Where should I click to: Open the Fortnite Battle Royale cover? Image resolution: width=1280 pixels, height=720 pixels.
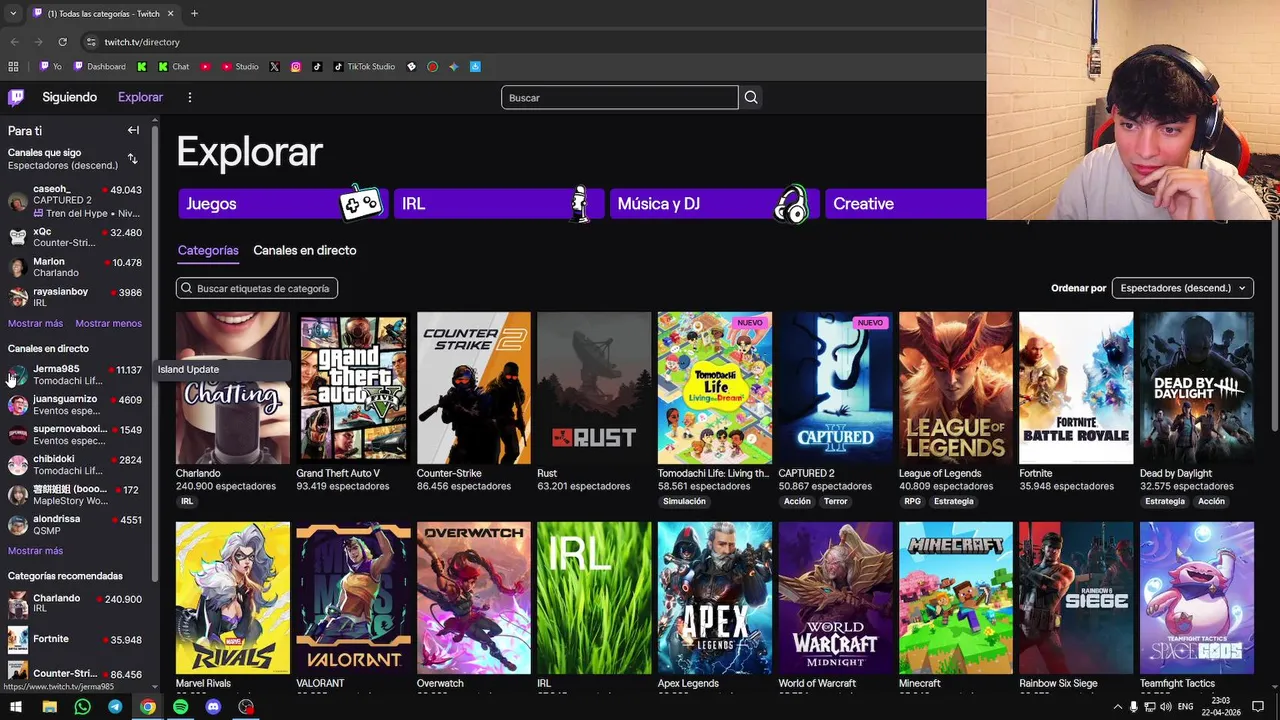[x=1076, y=388]
